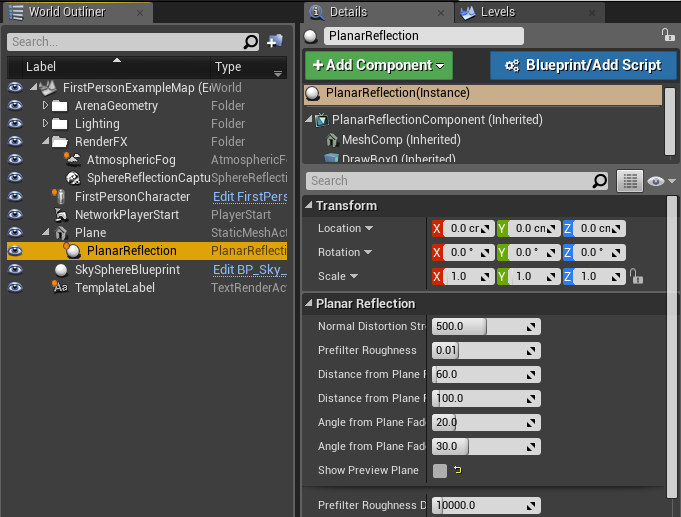
Task: Collapse the Planar Reflection section
Action: pos(309,304)
